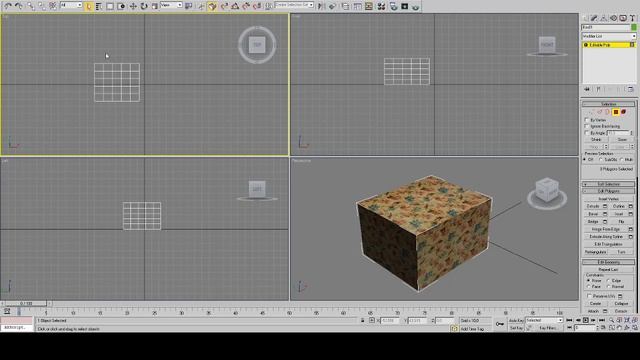640x360 pixels.
Task: Collapse the Edit Polygons rollout
Action: (x=608, y=191)
